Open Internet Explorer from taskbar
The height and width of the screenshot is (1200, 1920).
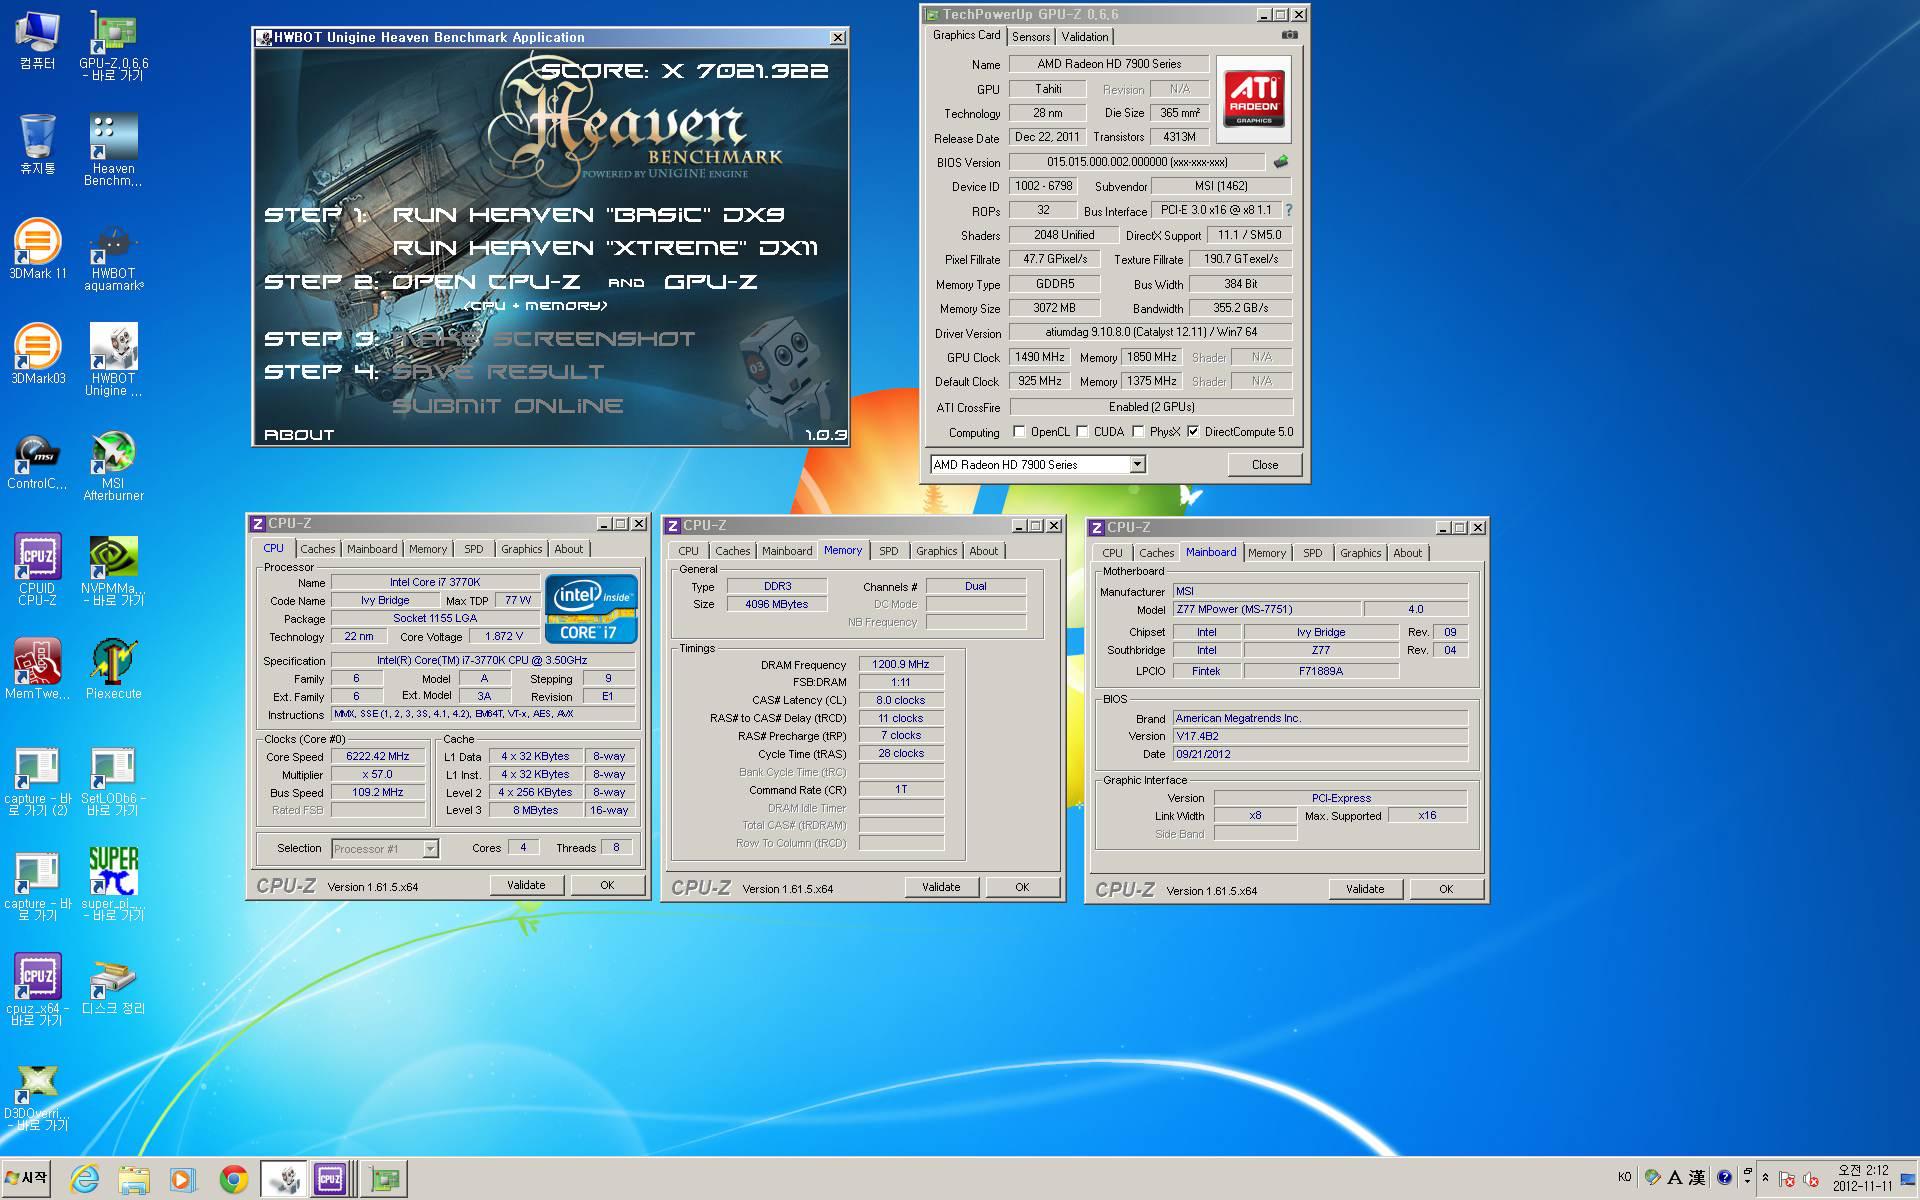pos(85,1179)
